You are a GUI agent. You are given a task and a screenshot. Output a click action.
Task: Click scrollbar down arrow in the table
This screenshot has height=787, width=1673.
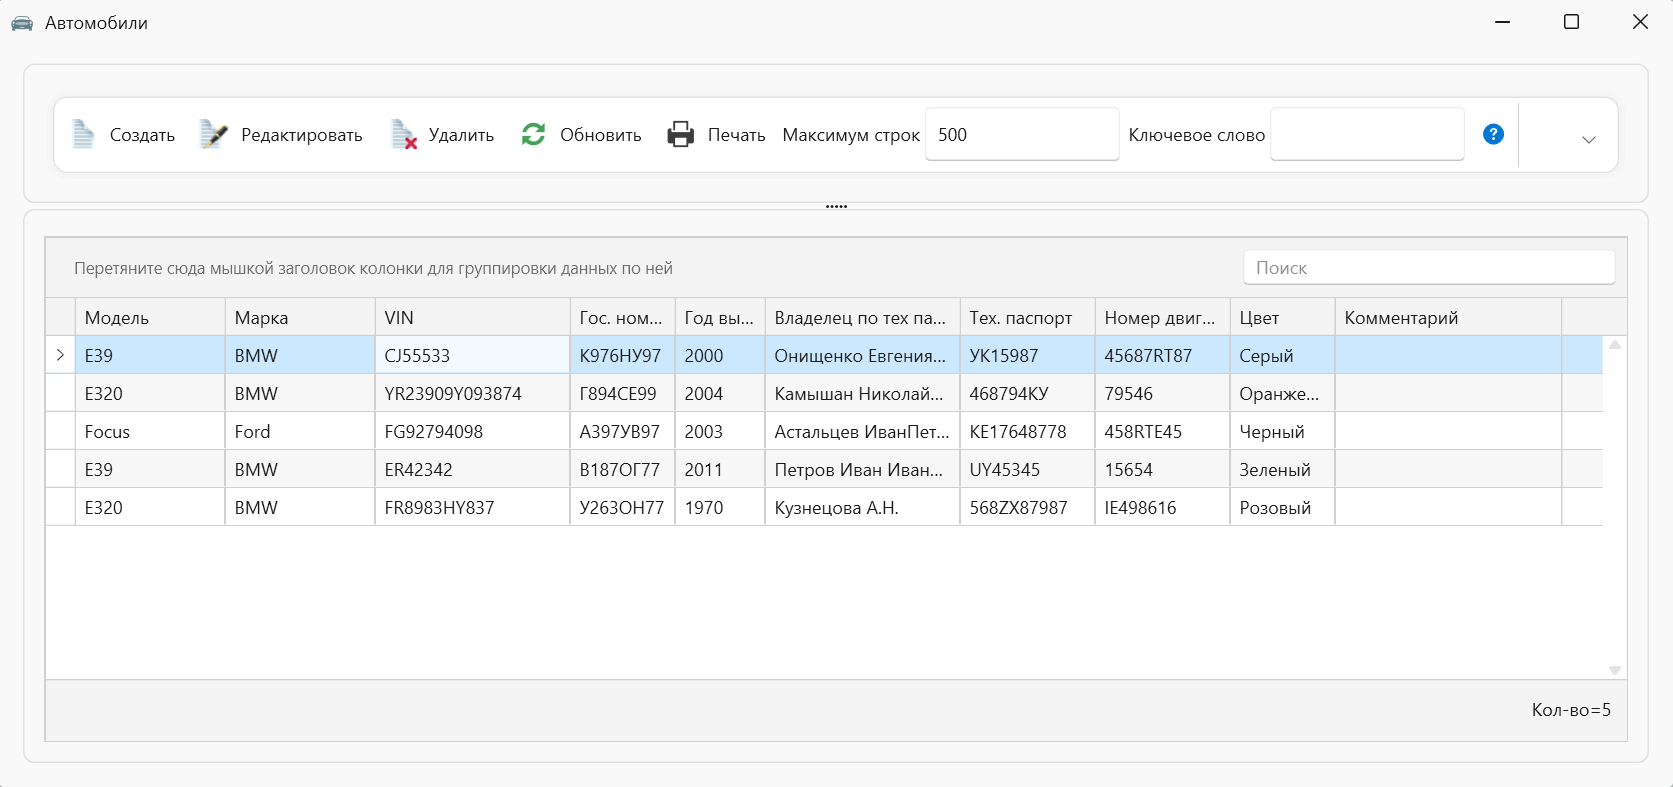point(1615,670)
